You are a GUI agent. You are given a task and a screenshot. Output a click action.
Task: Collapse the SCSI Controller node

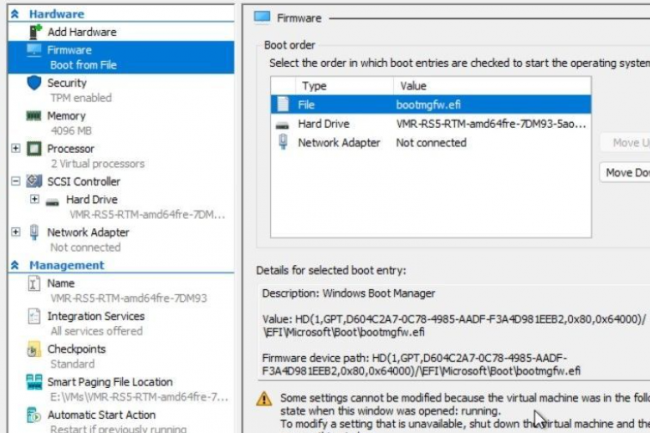coord(15,182)
